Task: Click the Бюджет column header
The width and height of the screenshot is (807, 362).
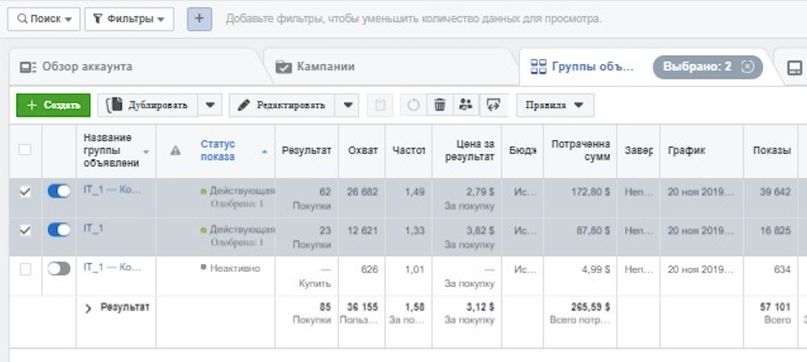Action: [x=522, y=150]
